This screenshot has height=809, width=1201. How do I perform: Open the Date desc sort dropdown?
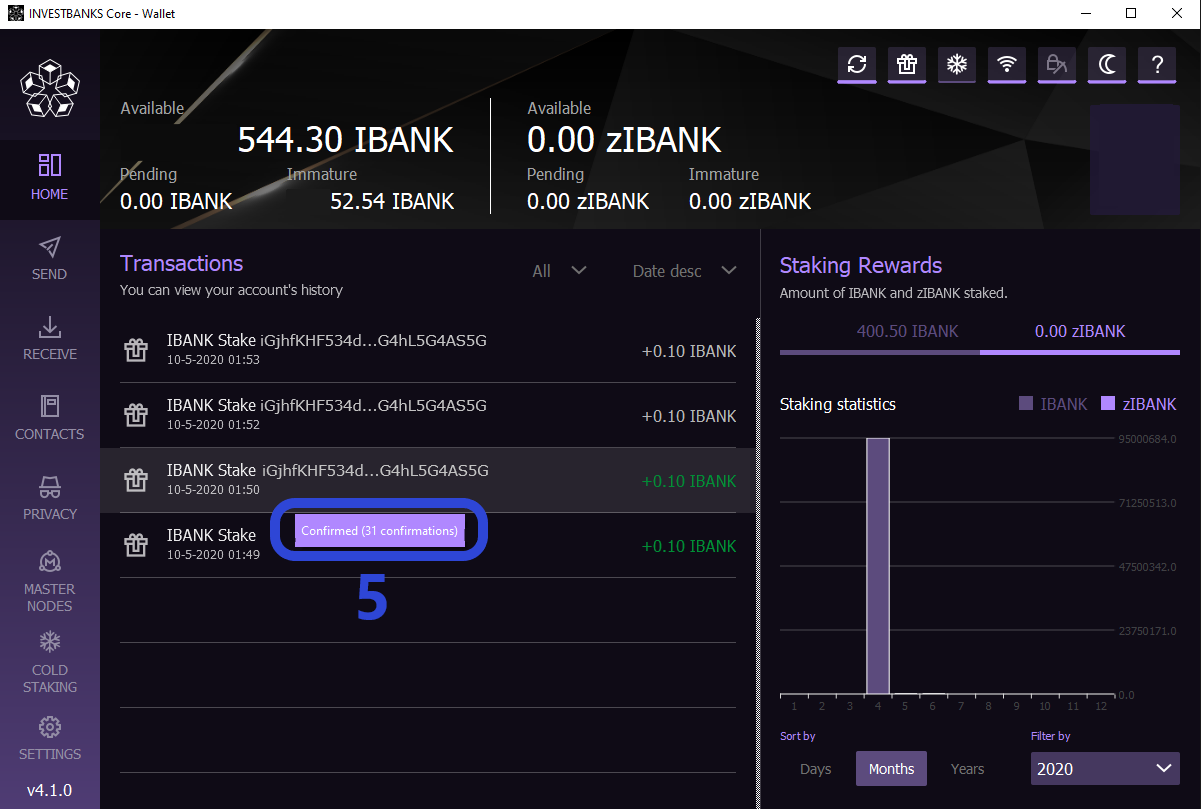click(x=685, y=271)
